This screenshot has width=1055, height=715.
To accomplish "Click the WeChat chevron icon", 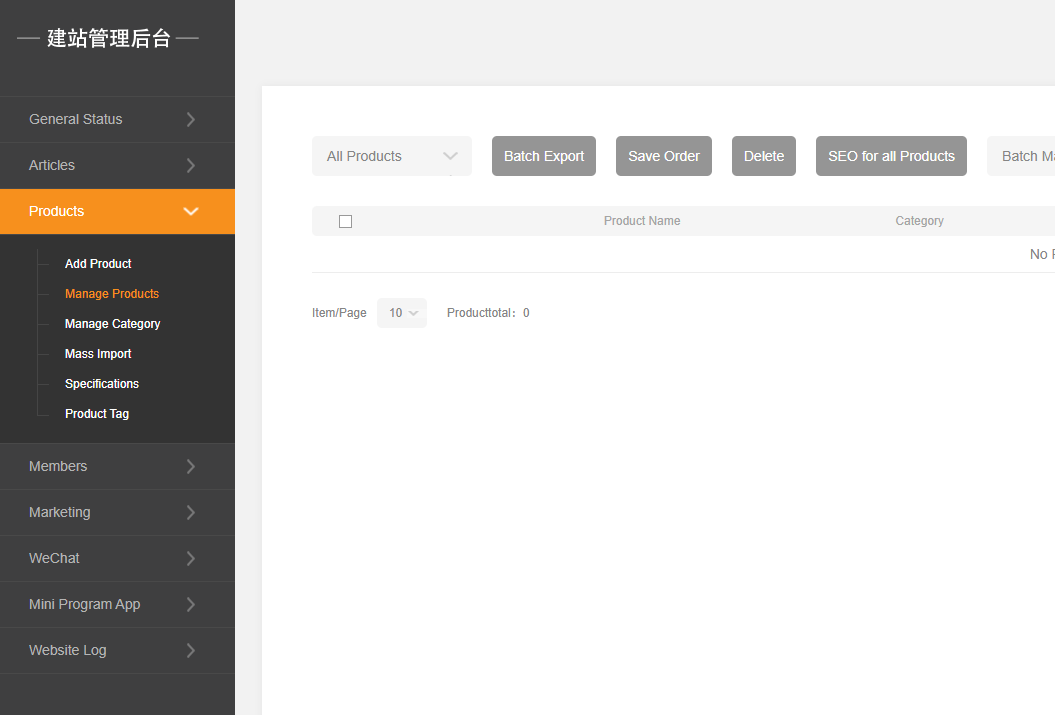I will pyautogui.click(x=190, y=559).
